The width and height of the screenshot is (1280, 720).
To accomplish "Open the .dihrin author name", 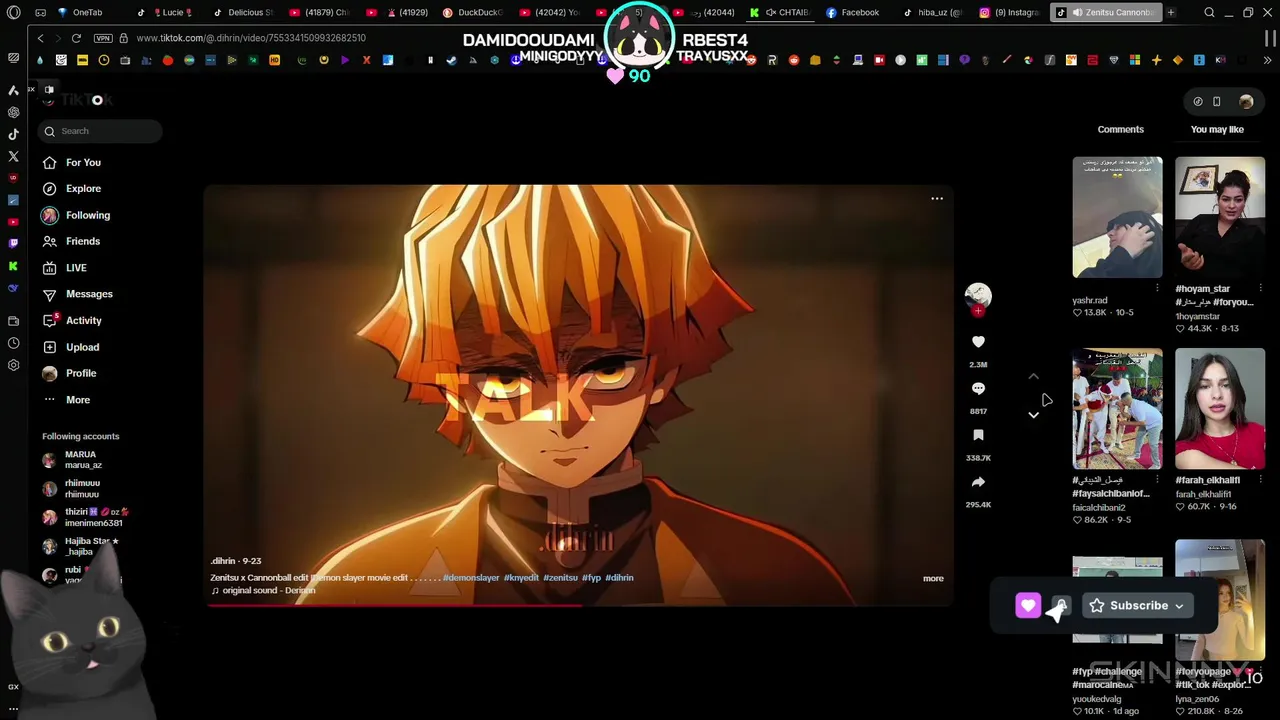I will click(x=222, y=561).
